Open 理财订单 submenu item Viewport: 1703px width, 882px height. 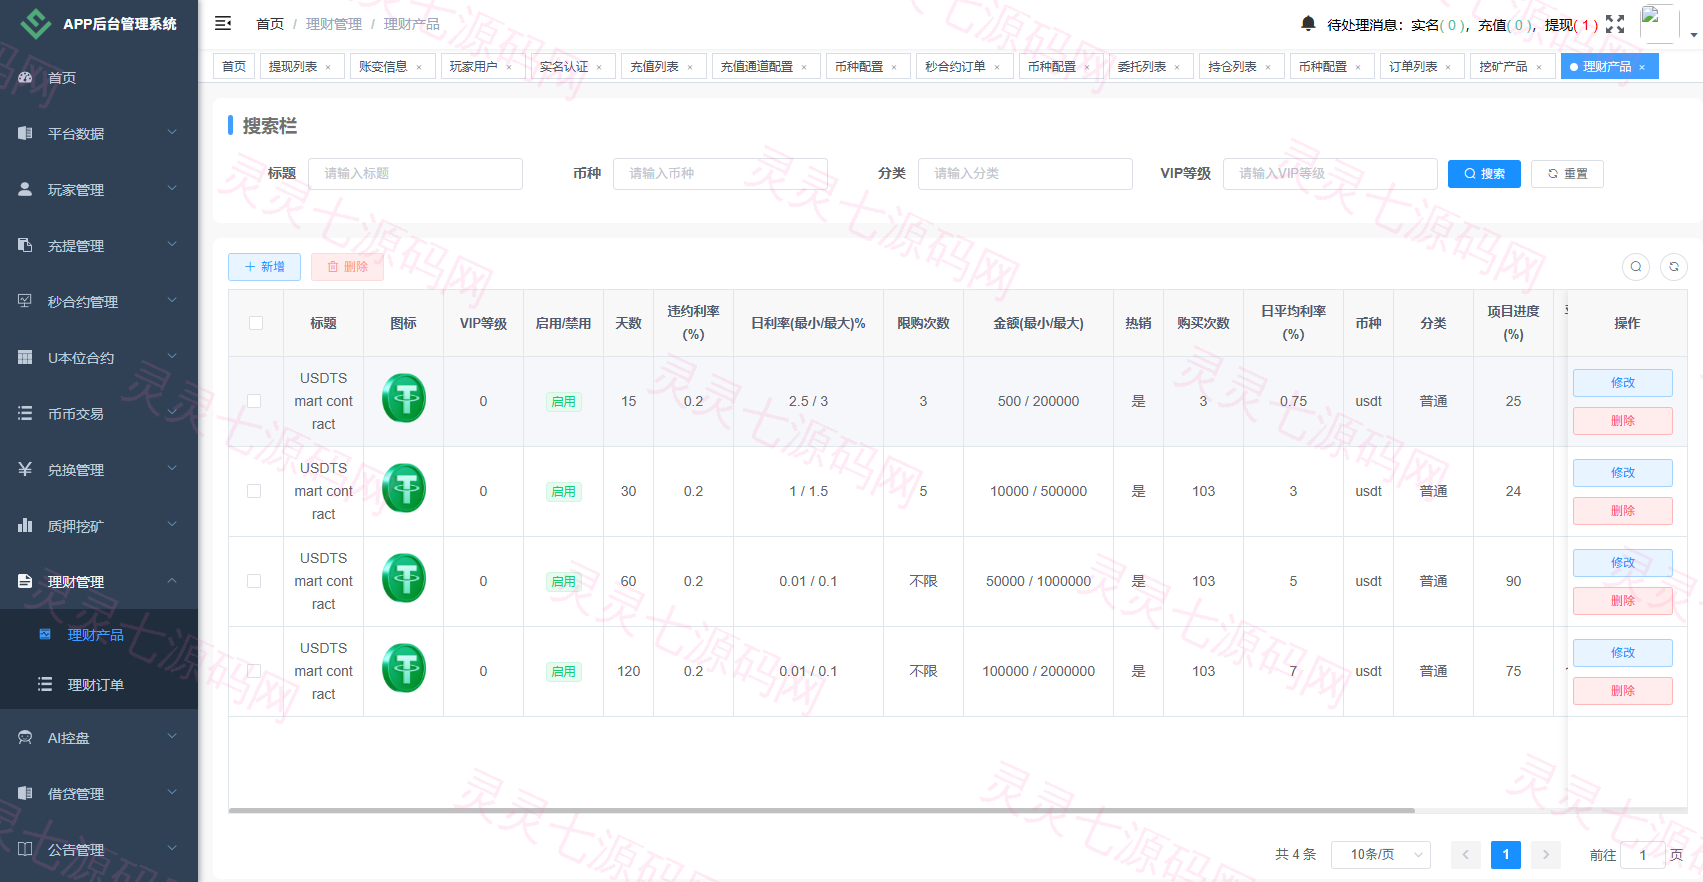coord(99,684)
